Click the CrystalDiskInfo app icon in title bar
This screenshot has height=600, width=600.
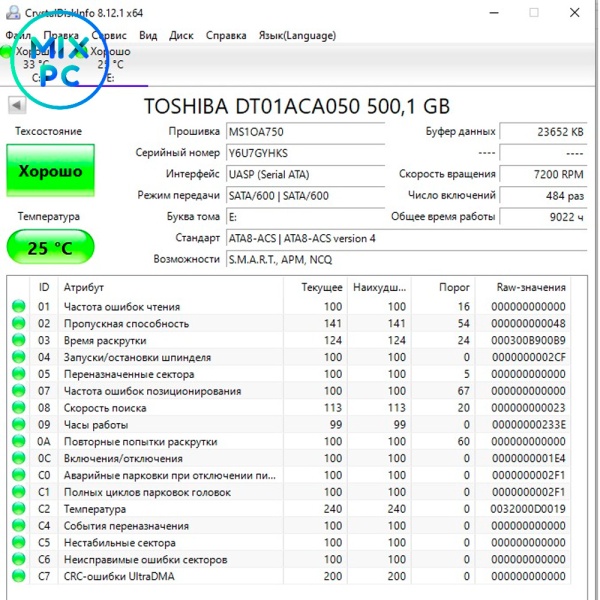click(13, 13)
